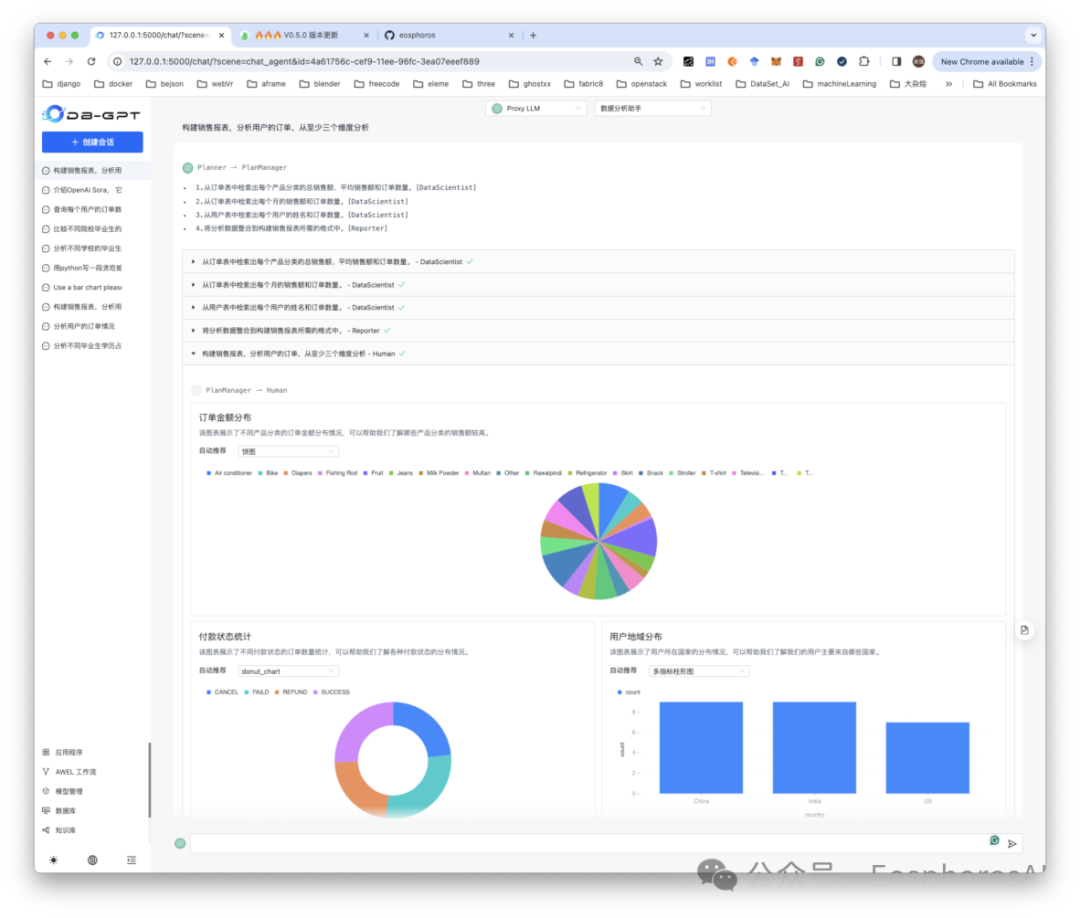The height and width of the screenshot is (918, 1080).
Task: Collapse the sidebar with the indent icon
Action: pyautogui.click(x=132, y=859)
